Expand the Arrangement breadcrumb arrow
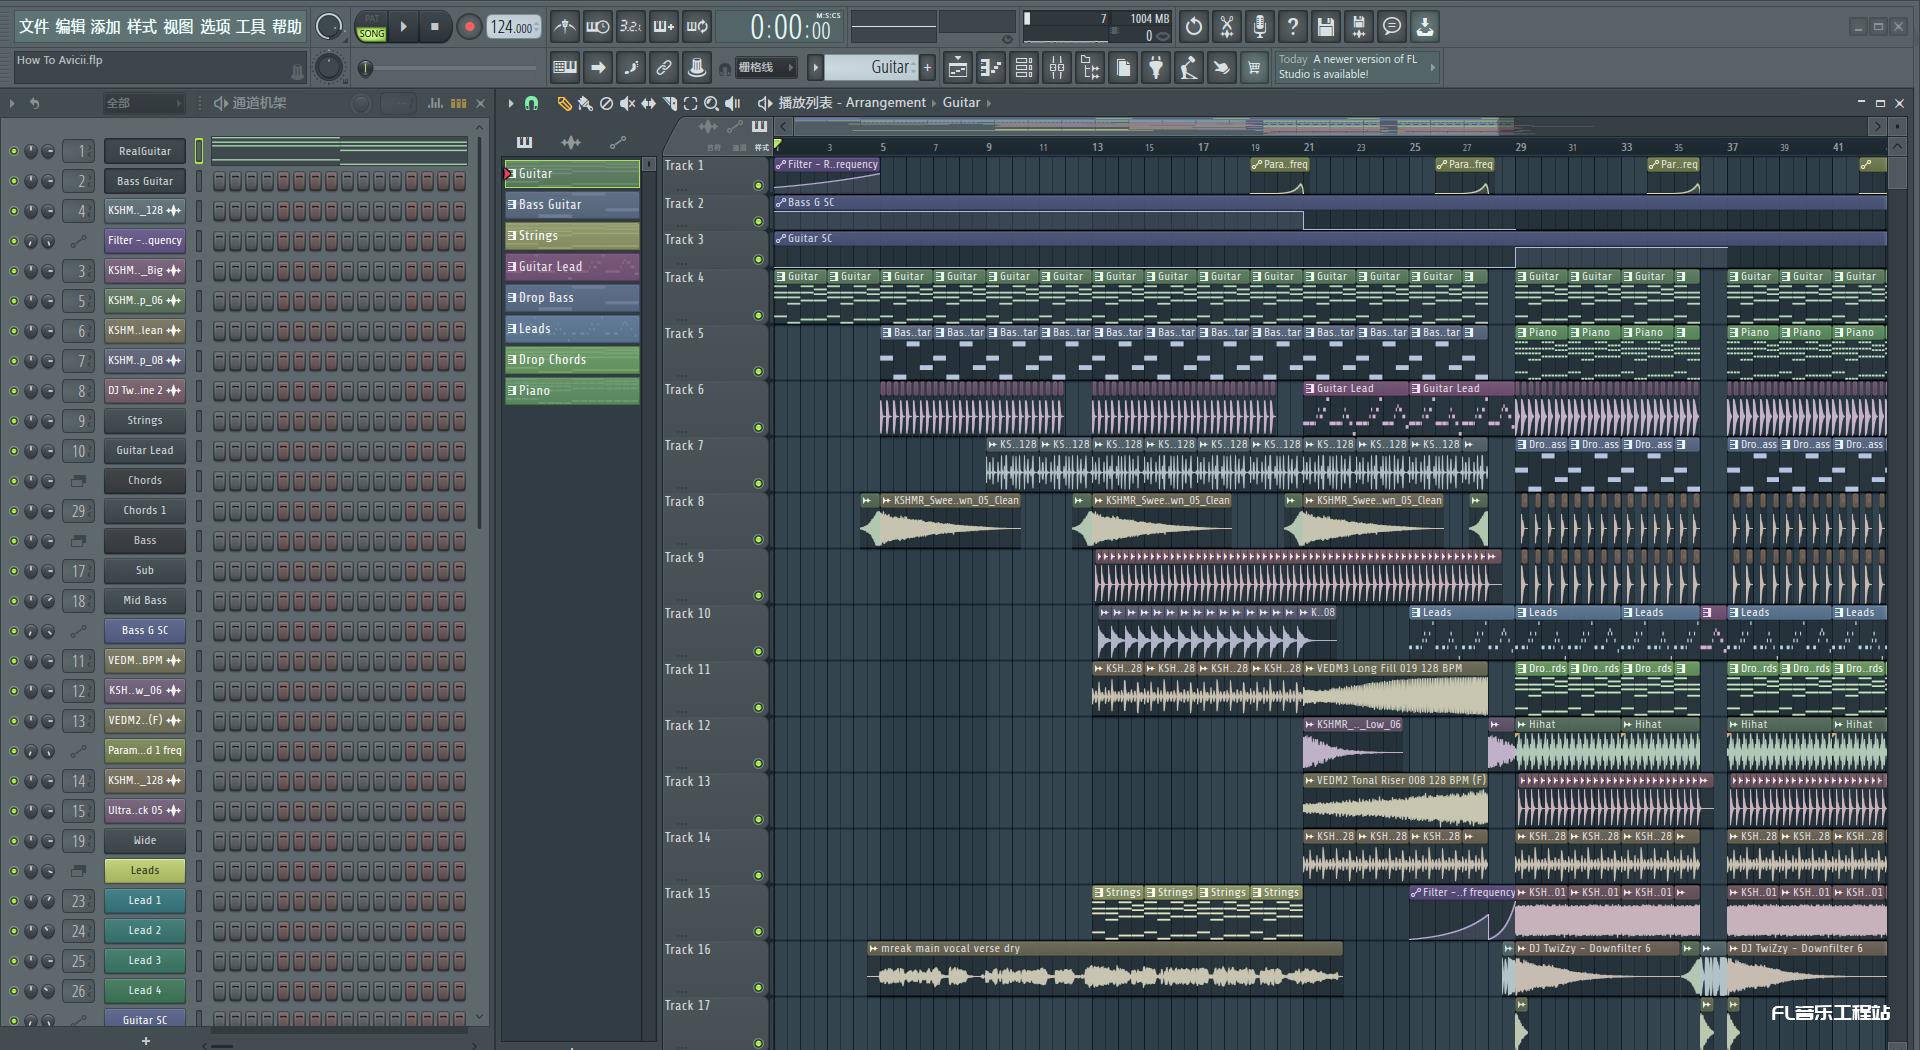 pyautogui.click(x=934, y=103)
